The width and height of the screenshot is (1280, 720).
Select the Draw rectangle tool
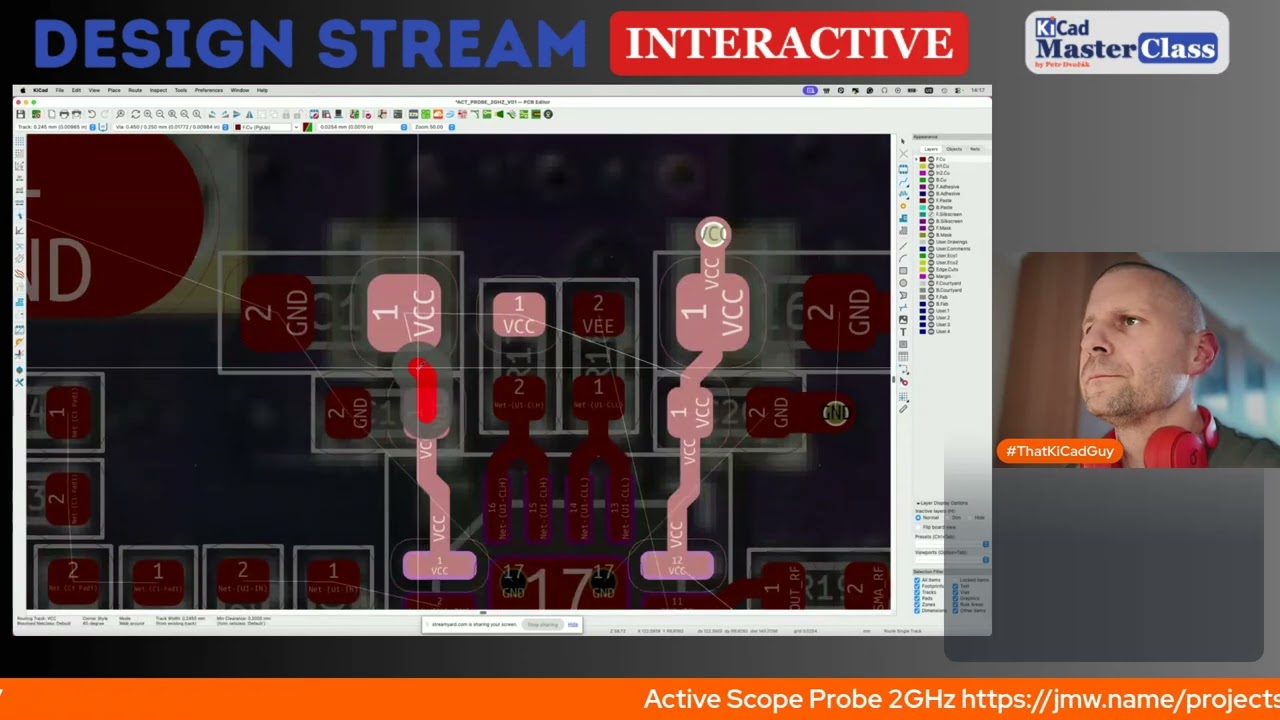pos(903,271)
